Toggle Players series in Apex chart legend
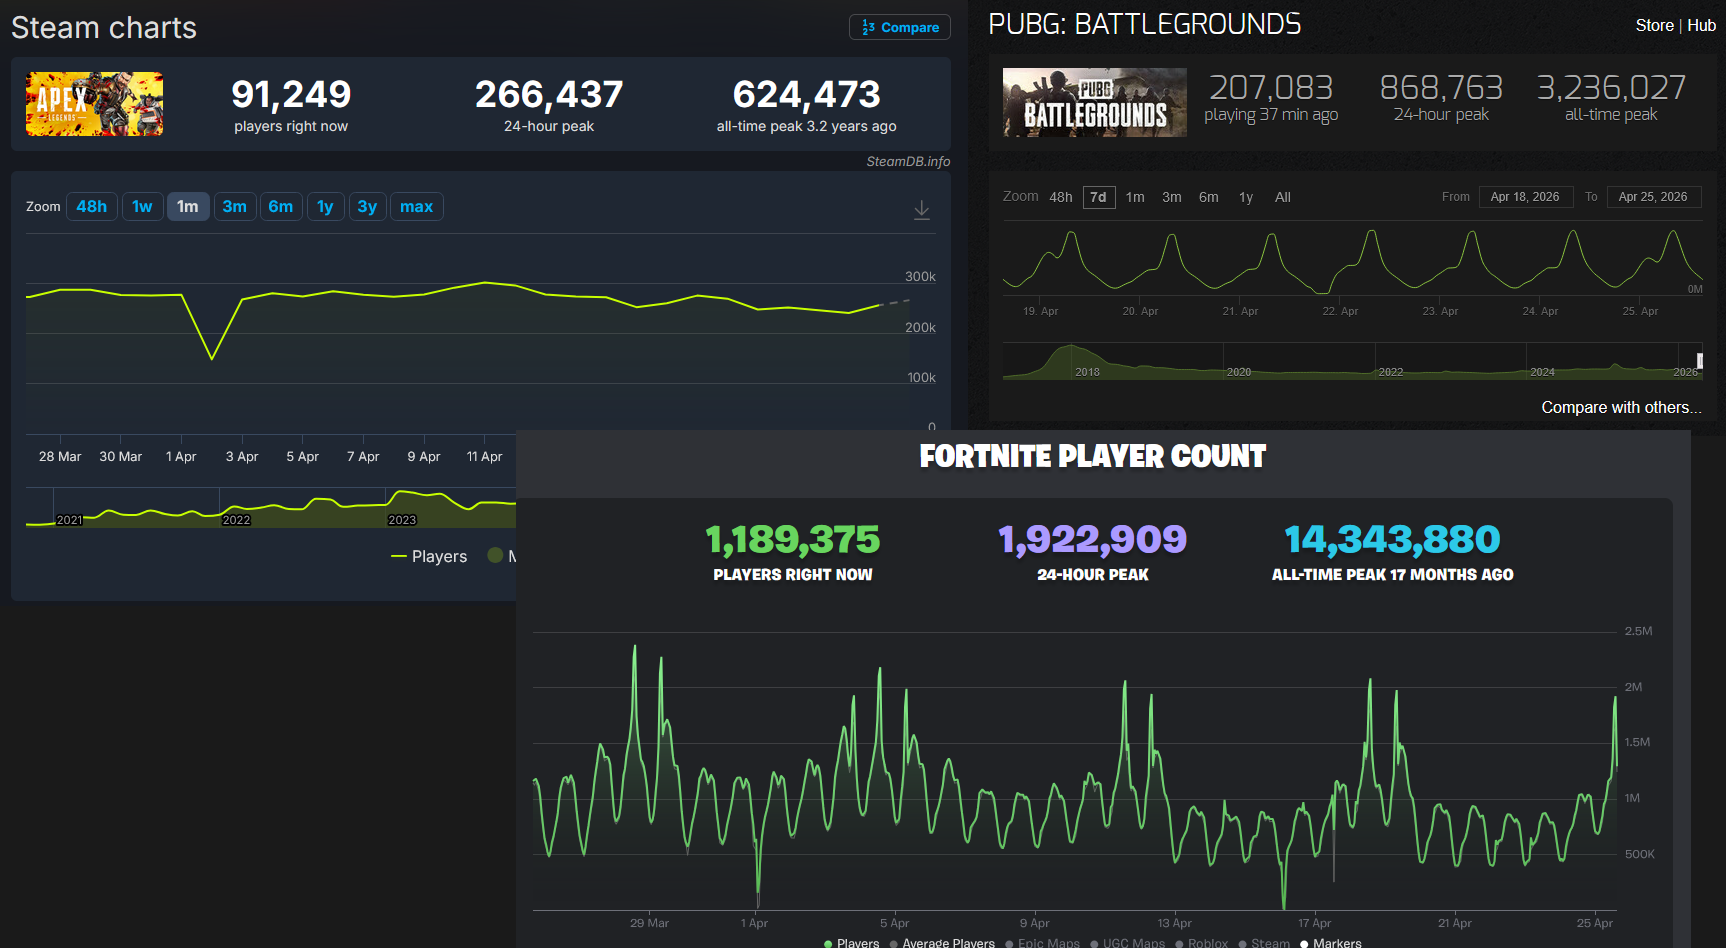The image size is (1726, 948). (x=429, y=556)
